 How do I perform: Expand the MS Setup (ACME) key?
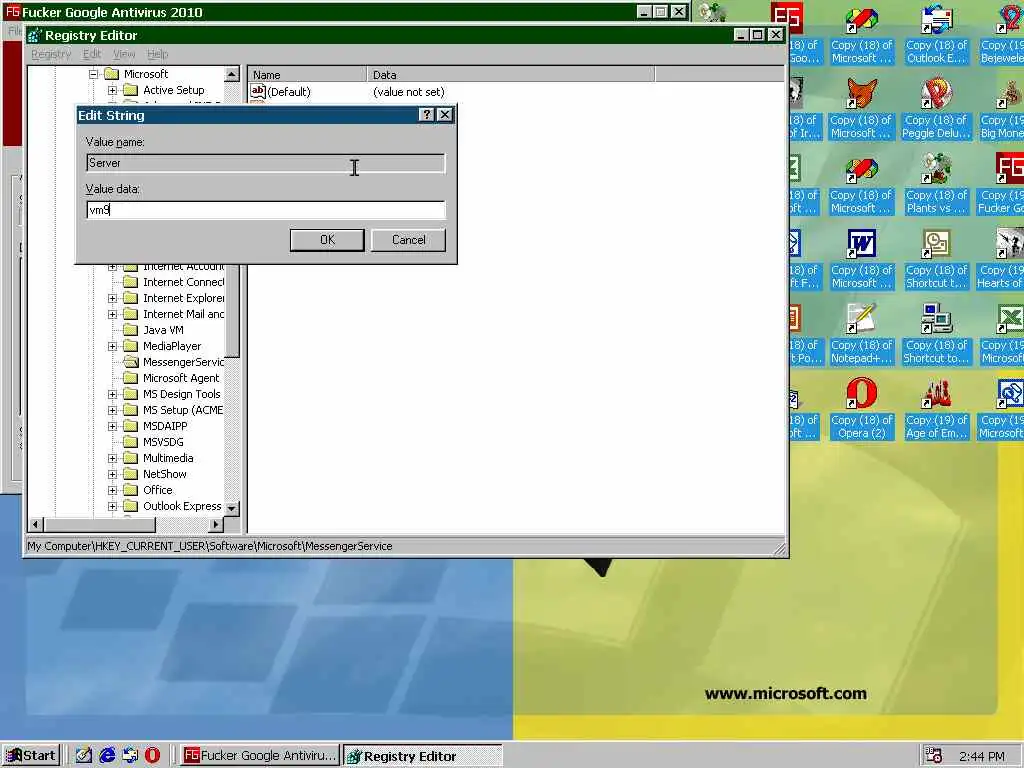112,410
